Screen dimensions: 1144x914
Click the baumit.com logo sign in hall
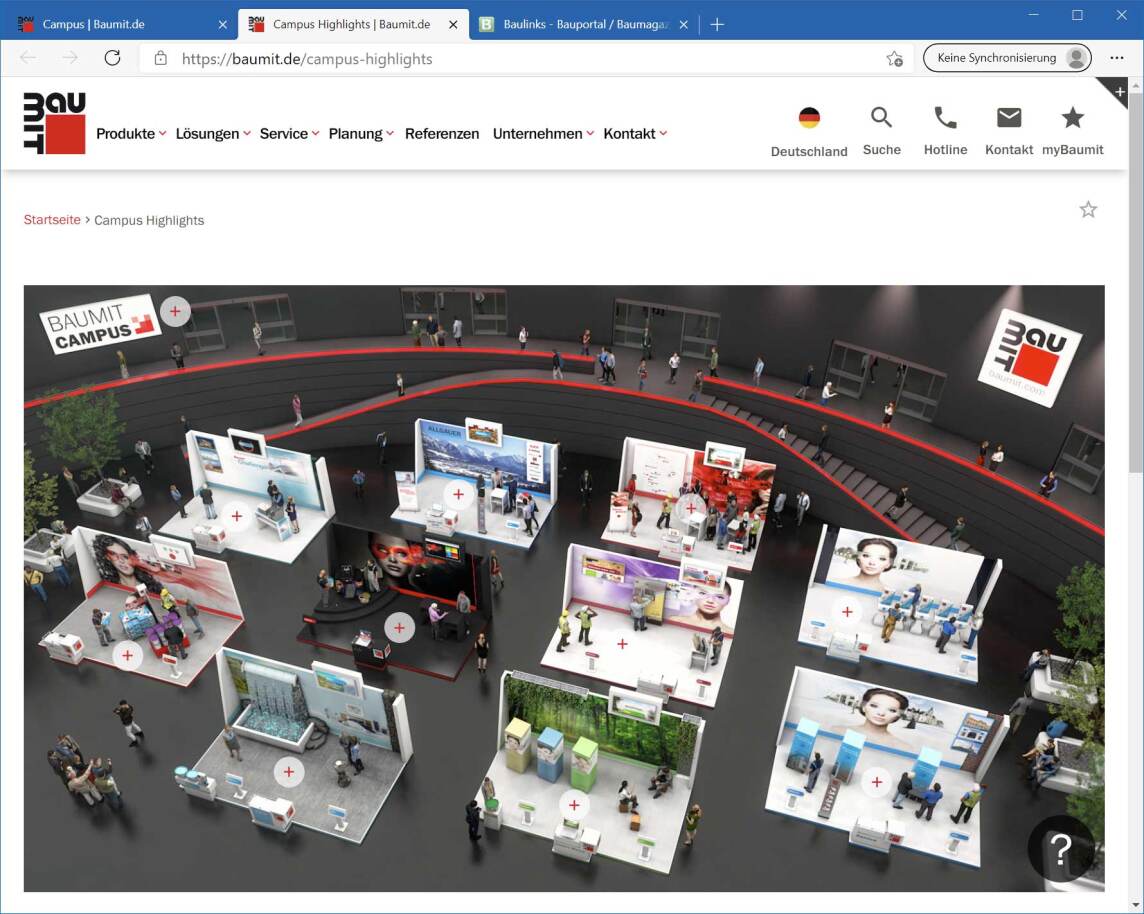pos(1029,358)
